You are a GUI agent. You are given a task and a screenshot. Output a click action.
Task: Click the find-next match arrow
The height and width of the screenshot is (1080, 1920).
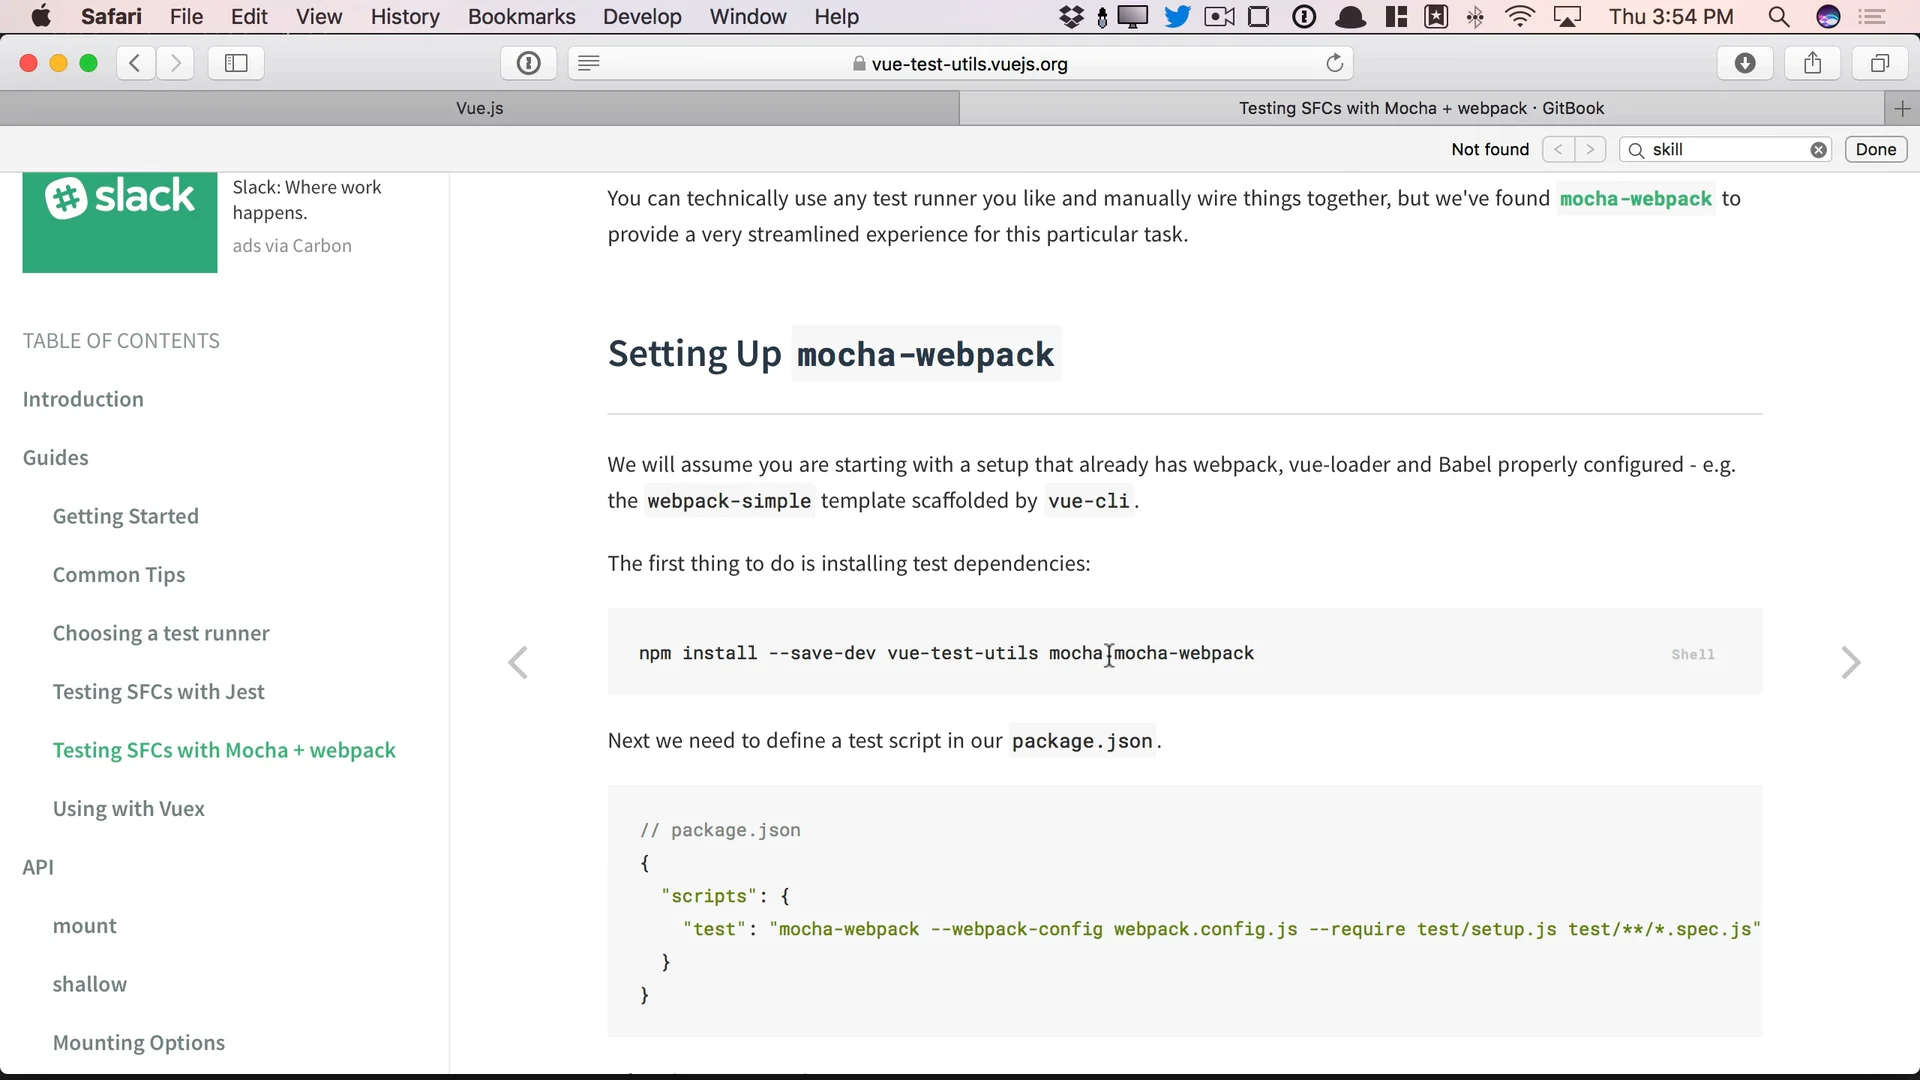click(1590, 150)
